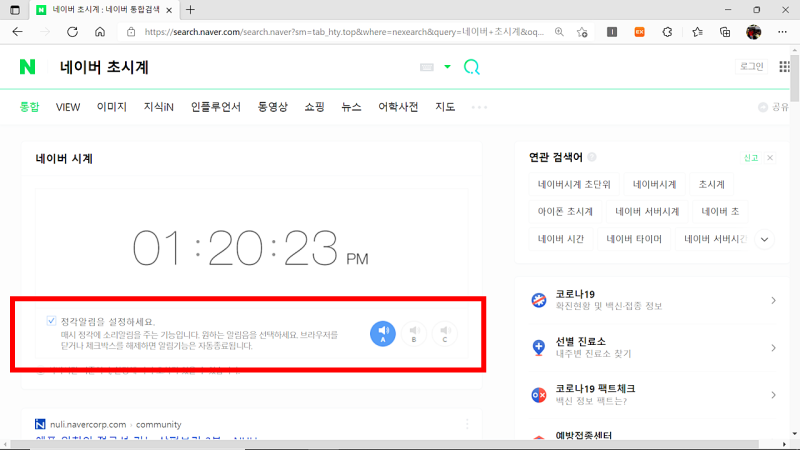Viewport: 800px width, 450px height.
Task: Expand the related searches chevron
Action: [x=764, y=239]
